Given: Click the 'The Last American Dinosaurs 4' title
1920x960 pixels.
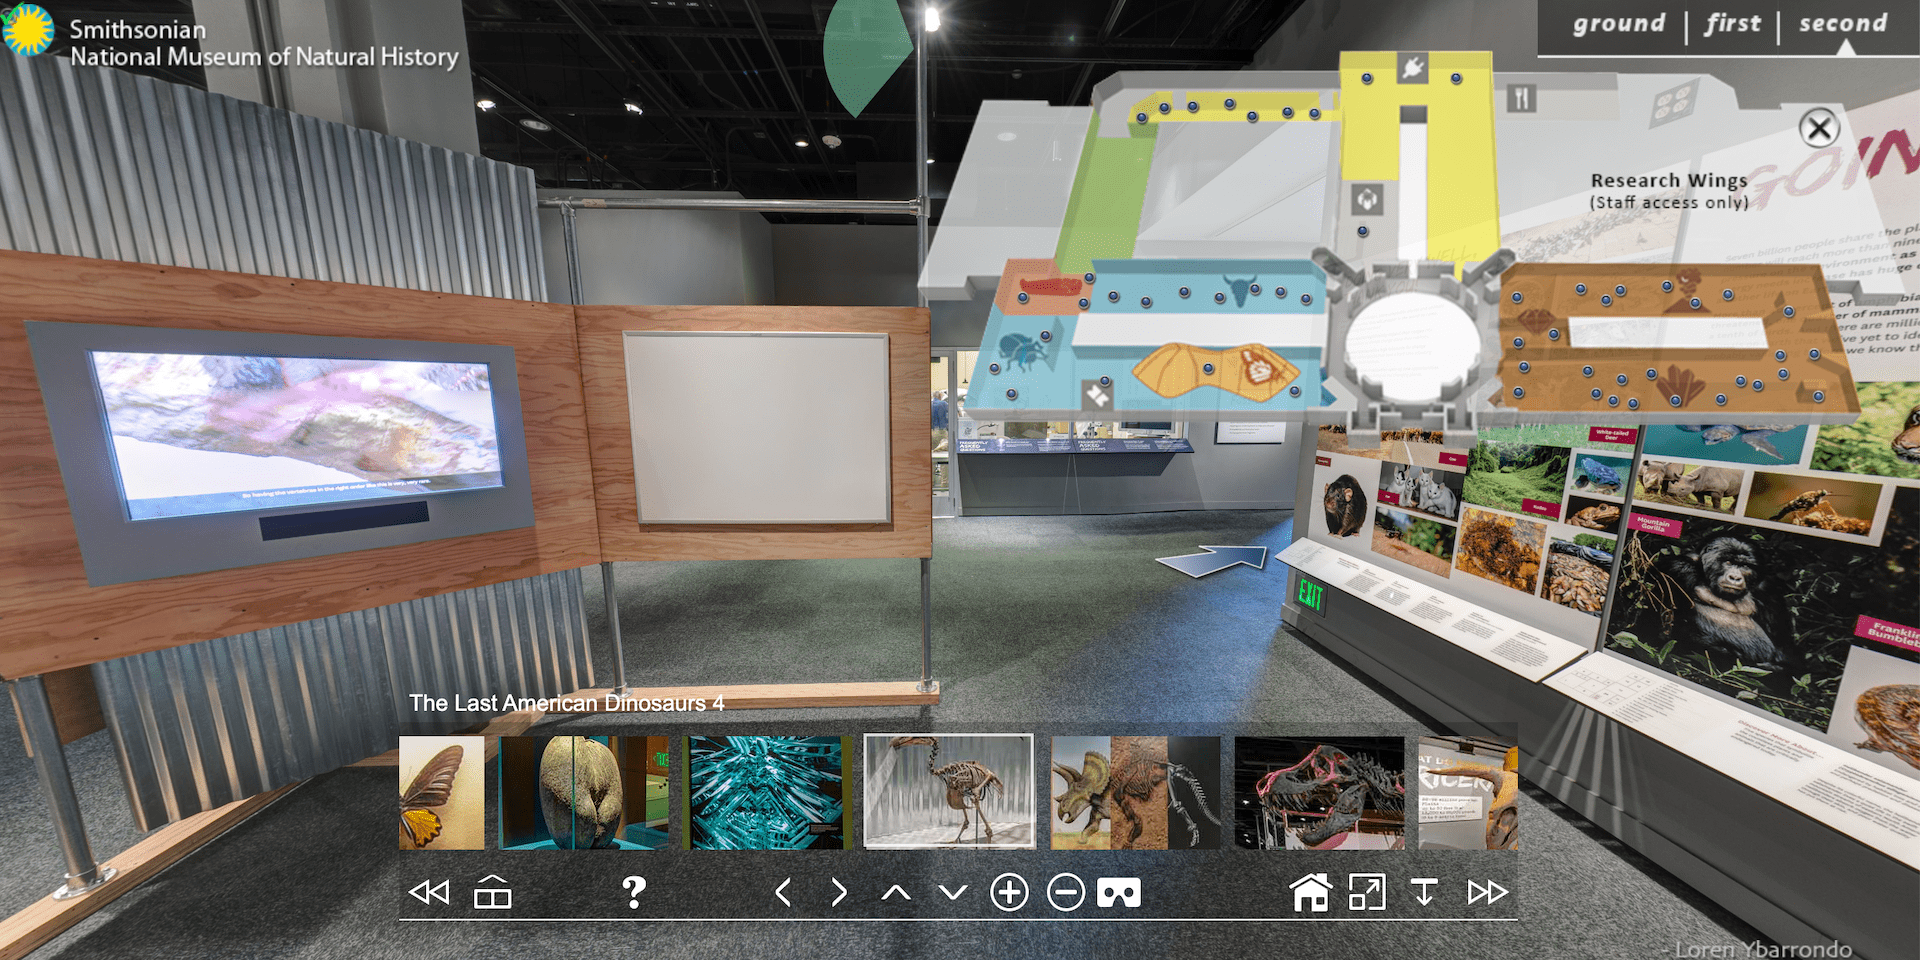Looking at the screenshot, I should (567, 703).
